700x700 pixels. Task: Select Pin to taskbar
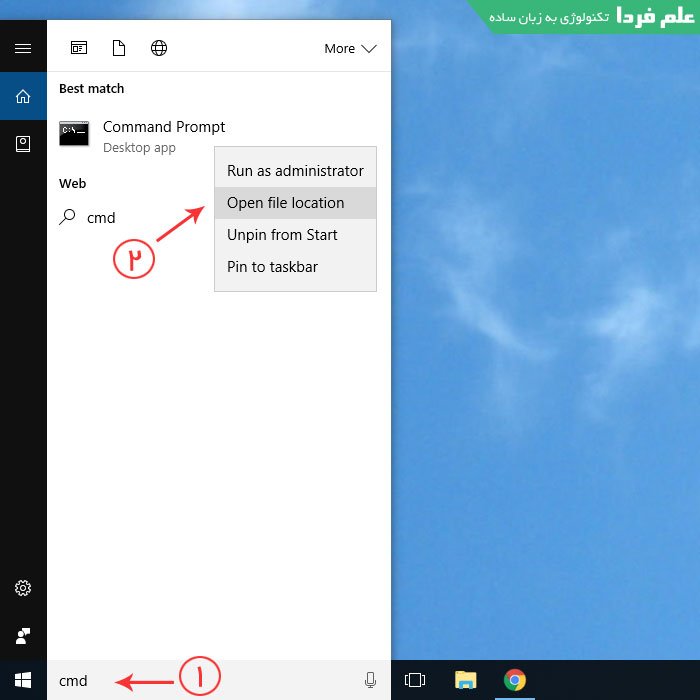point(295,267)
